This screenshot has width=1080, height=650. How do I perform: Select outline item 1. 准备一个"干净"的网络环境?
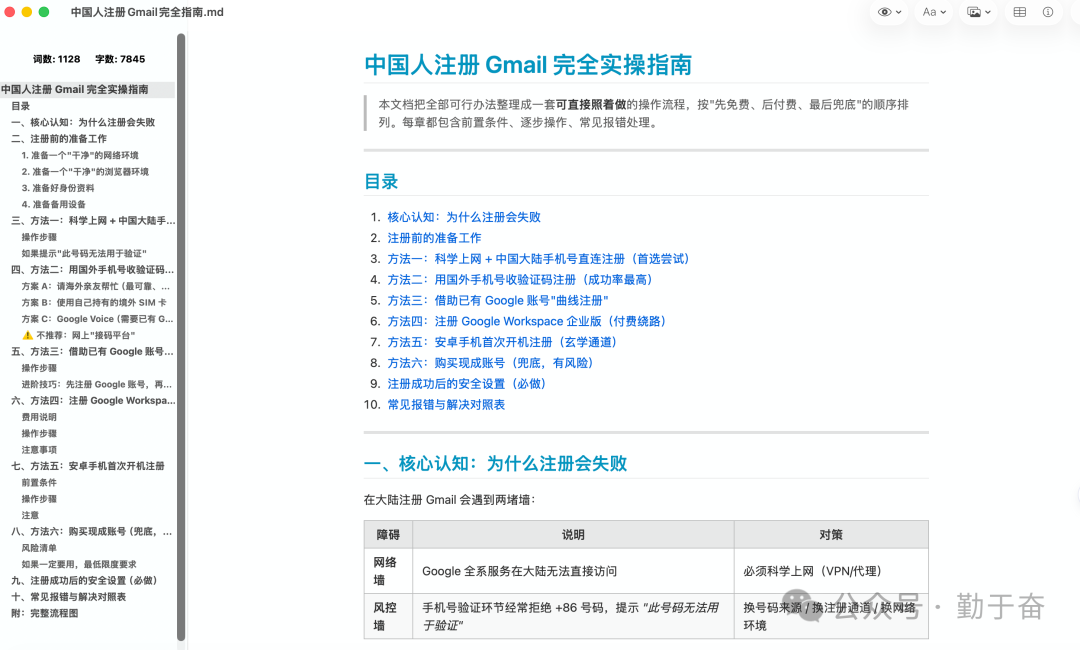[80, 155]
